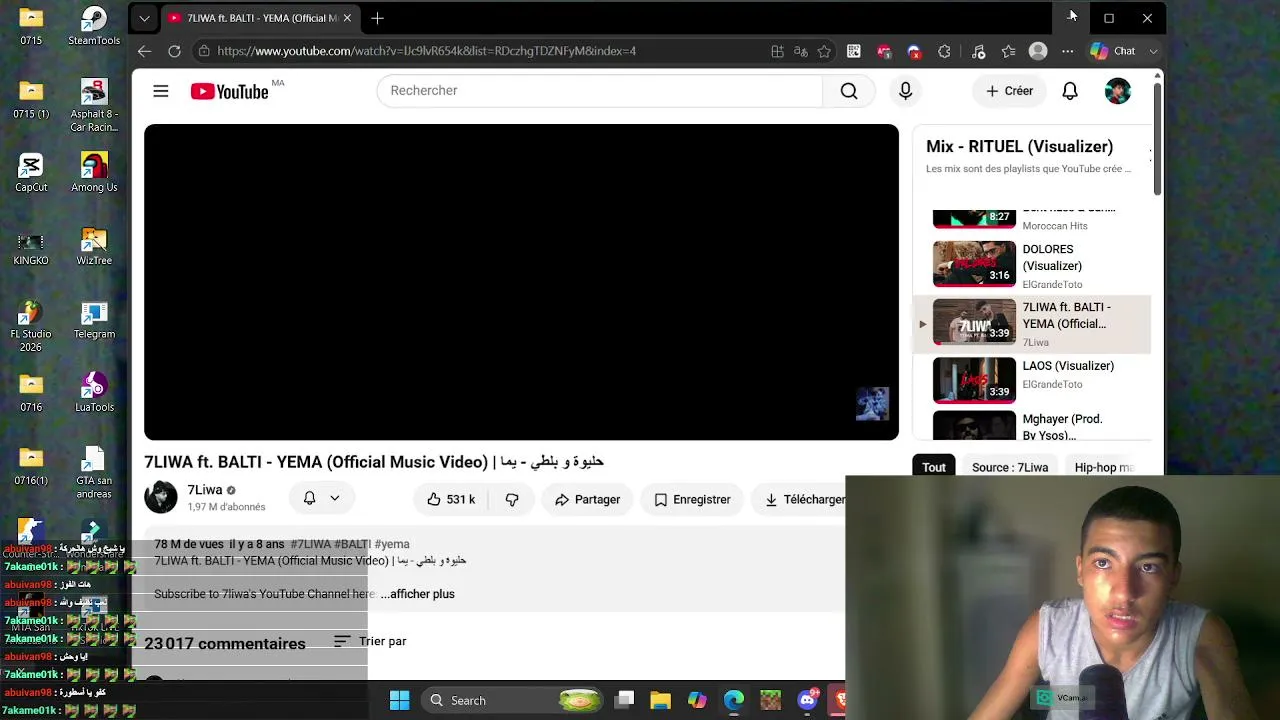Viewport: 1280px width, 720px height.
Task: Select the Among Us desktop icon
Action: coord(94,172)
